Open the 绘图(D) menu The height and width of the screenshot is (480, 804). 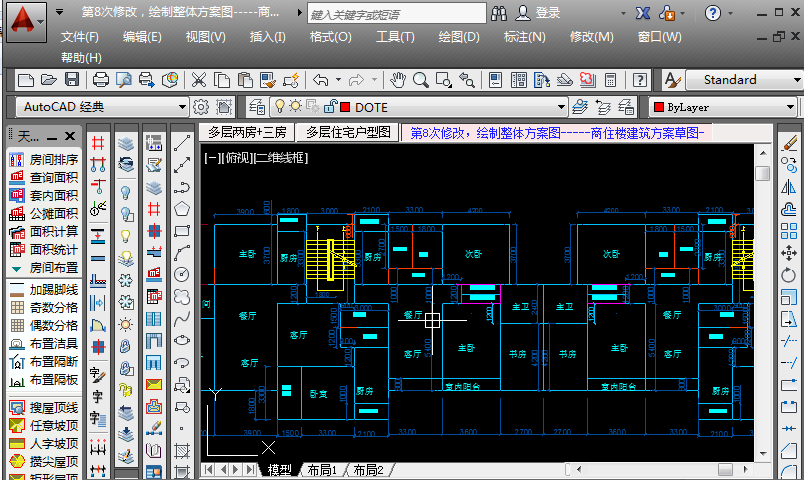[x=459, y=37]
